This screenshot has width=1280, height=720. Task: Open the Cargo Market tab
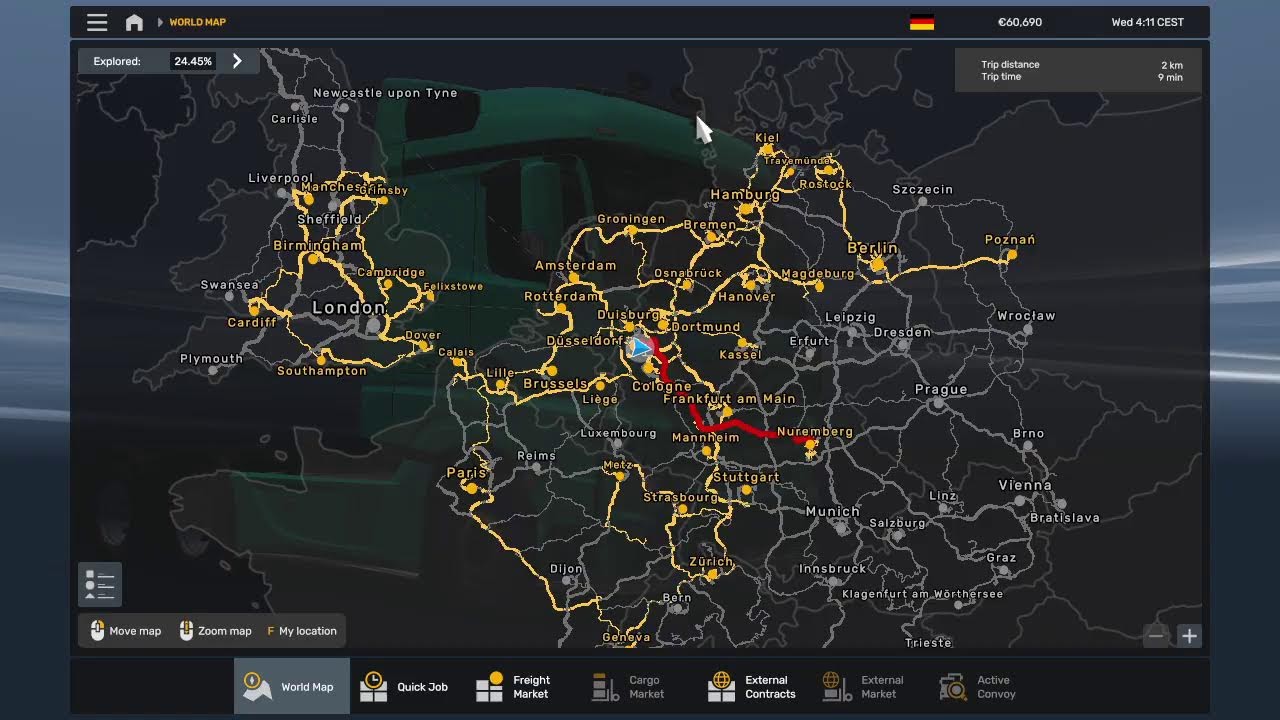pos(630,686)
